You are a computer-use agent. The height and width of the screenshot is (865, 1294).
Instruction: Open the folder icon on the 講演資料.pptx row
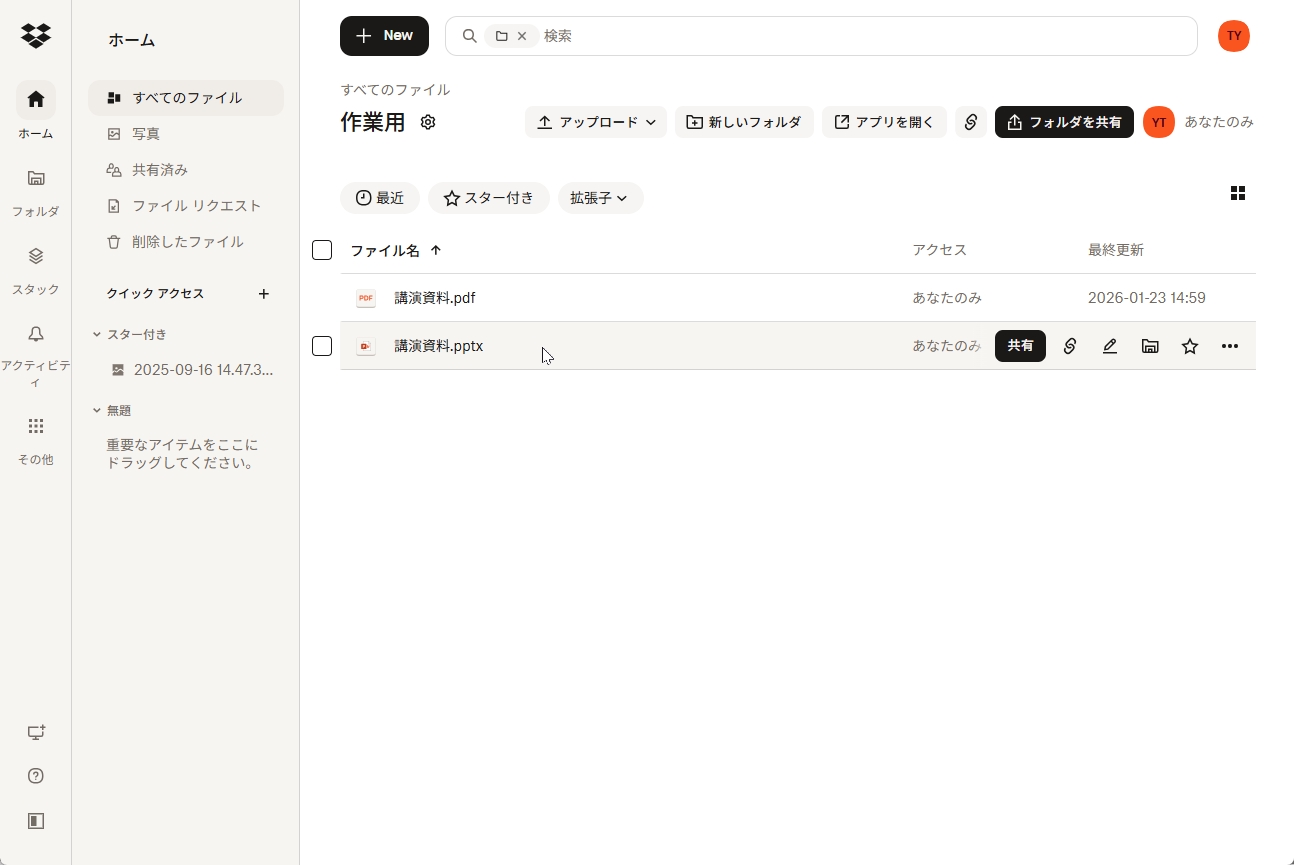click(1150, 346)
